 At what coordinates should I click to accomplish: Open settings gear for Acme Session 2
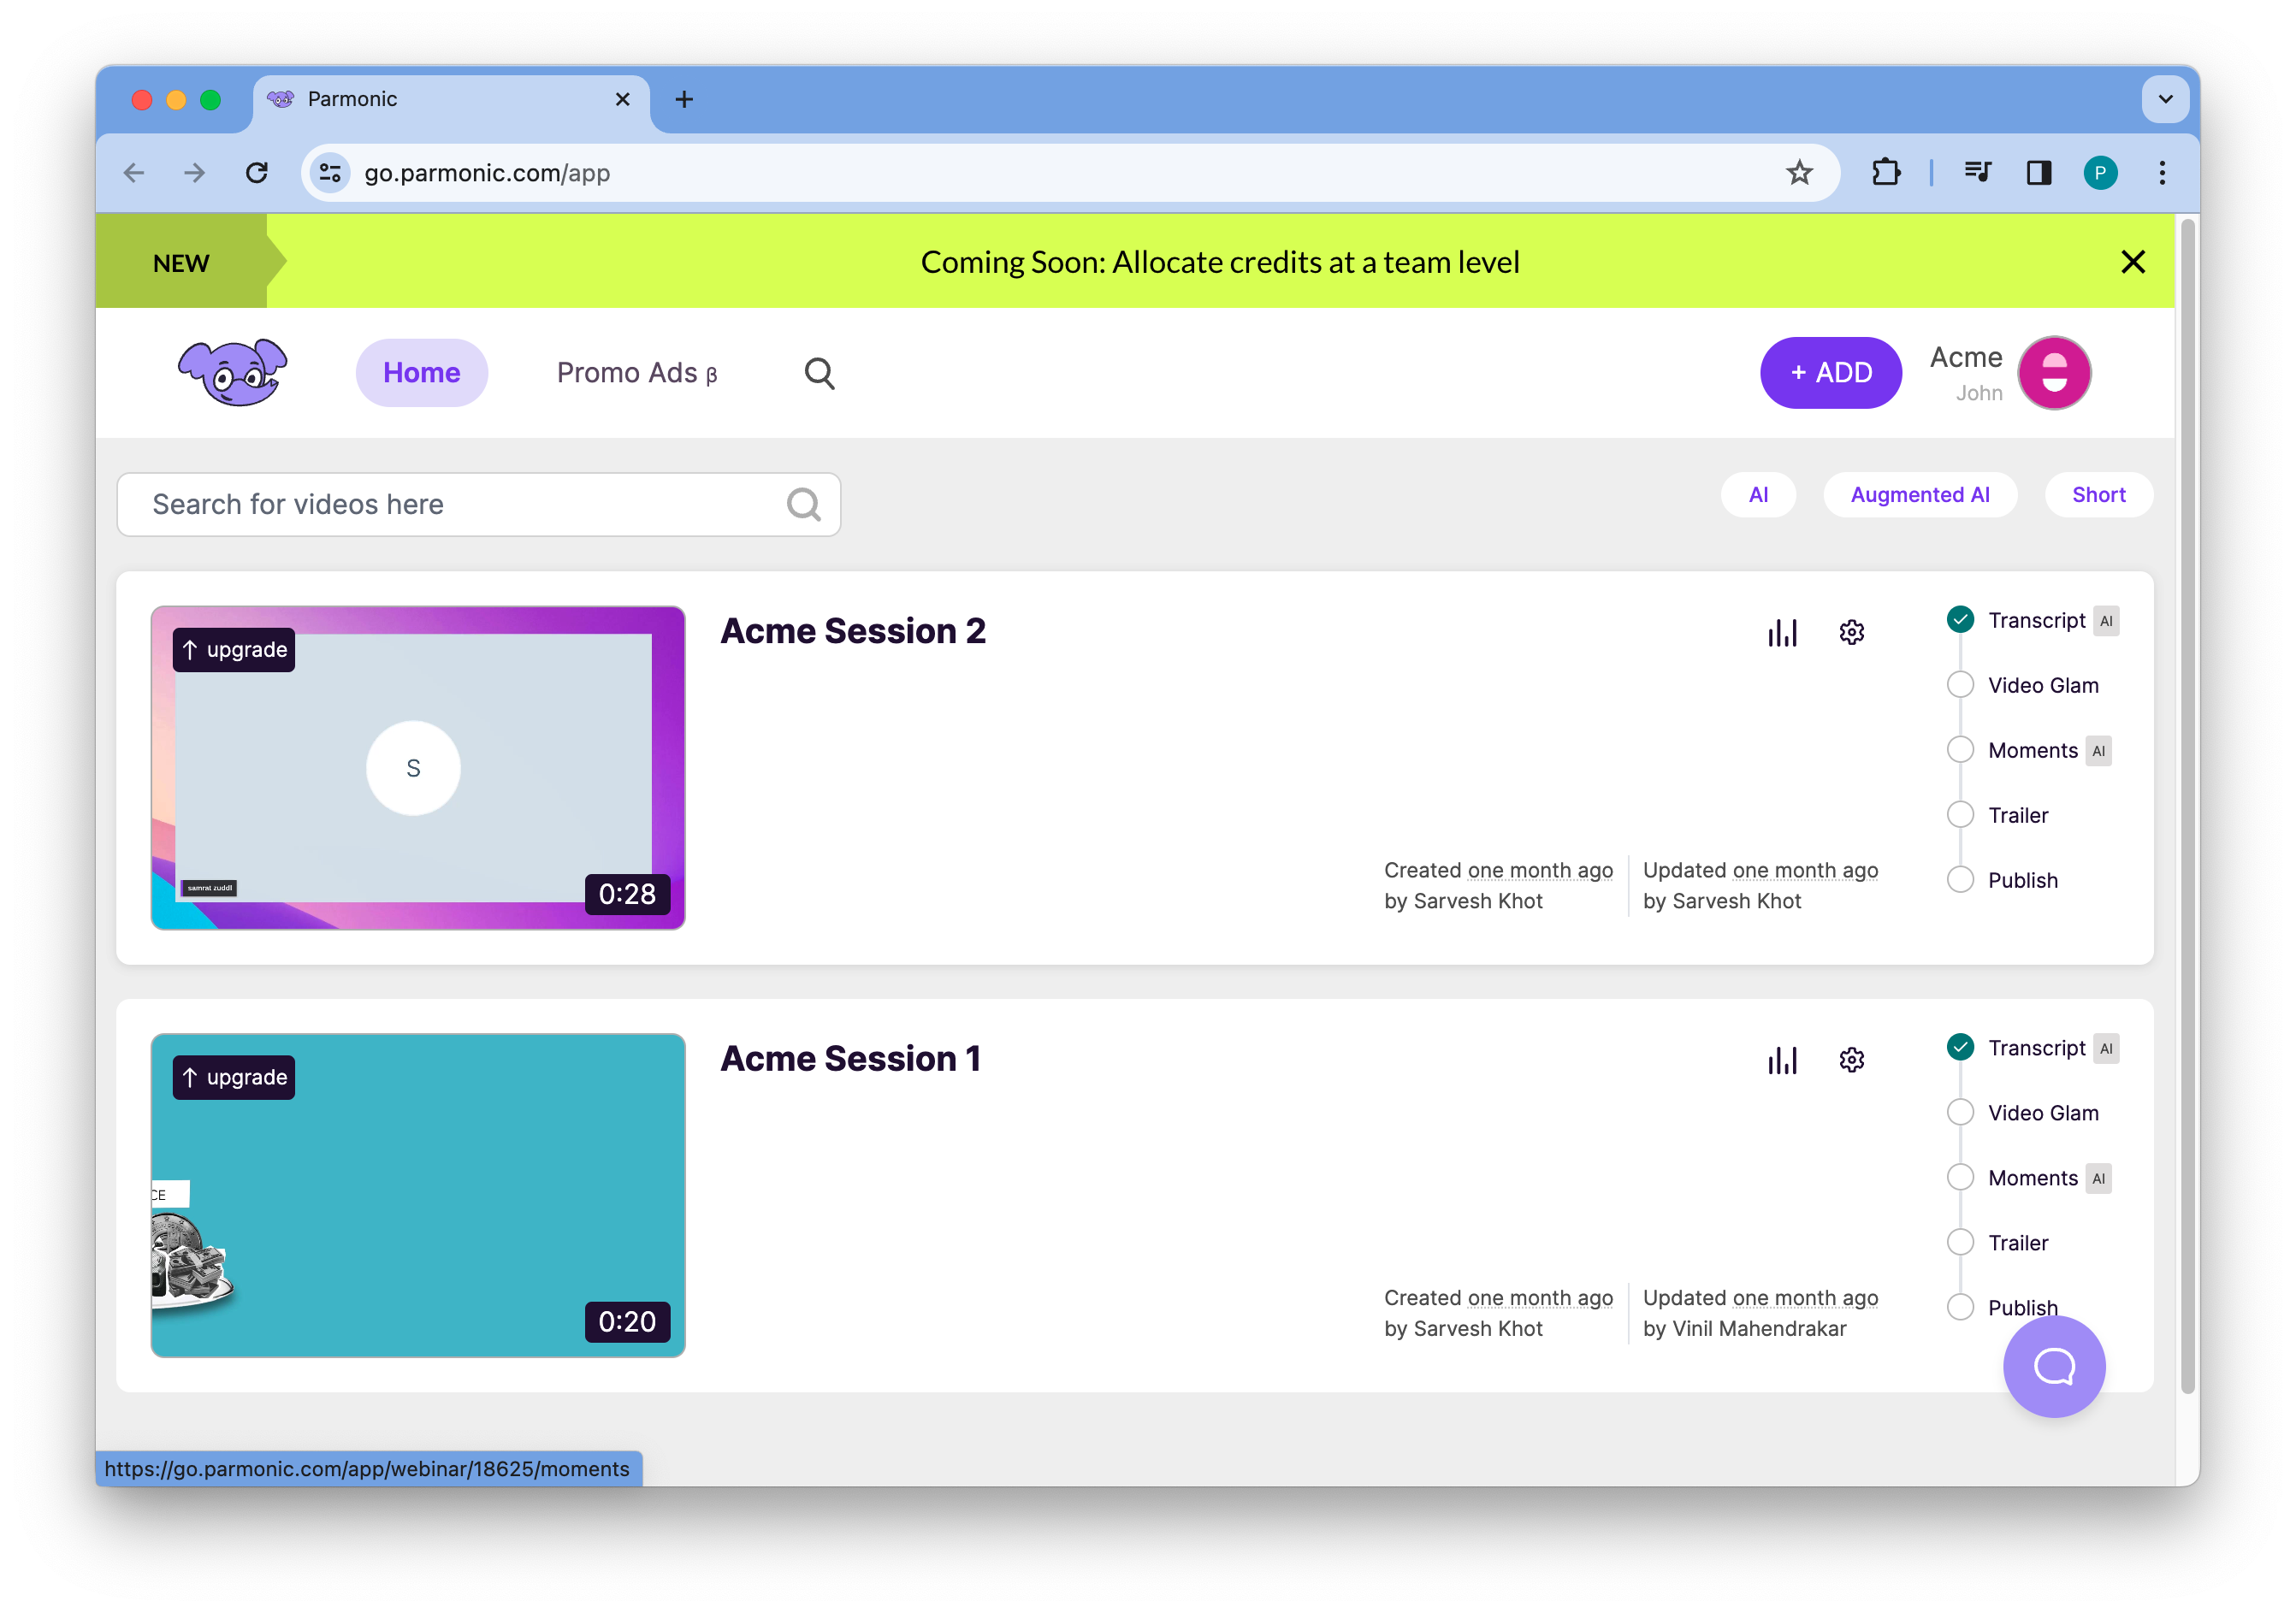click(1851, 632)
